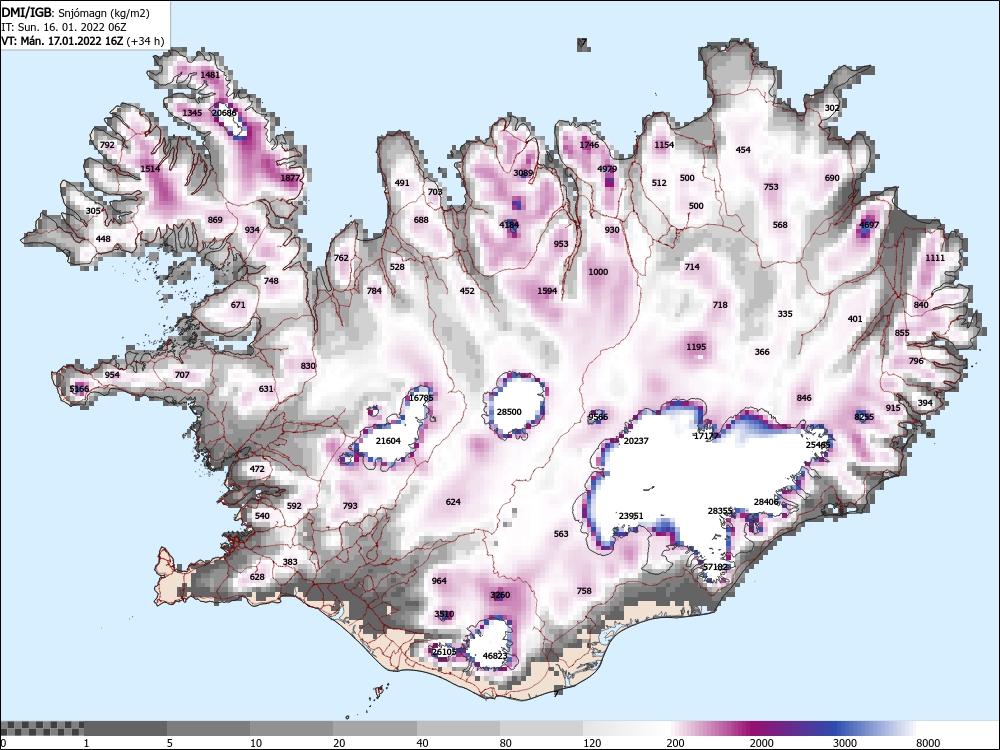The image size is (1000, 750).
Task: Click the snow value 792
Action: point(107,145)
